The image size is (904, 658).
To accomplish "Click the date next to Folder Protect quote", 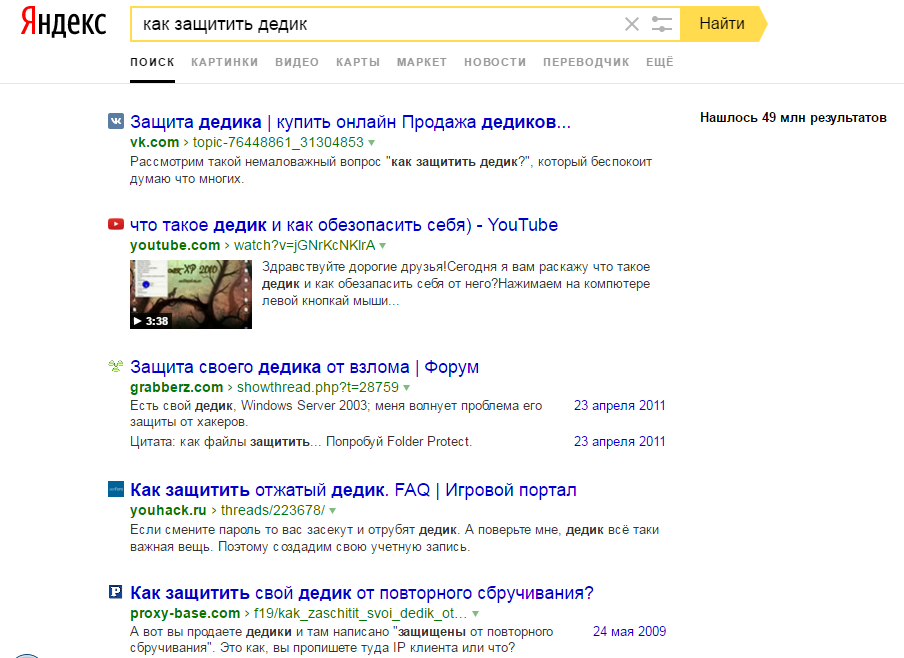I will (619, 441).
